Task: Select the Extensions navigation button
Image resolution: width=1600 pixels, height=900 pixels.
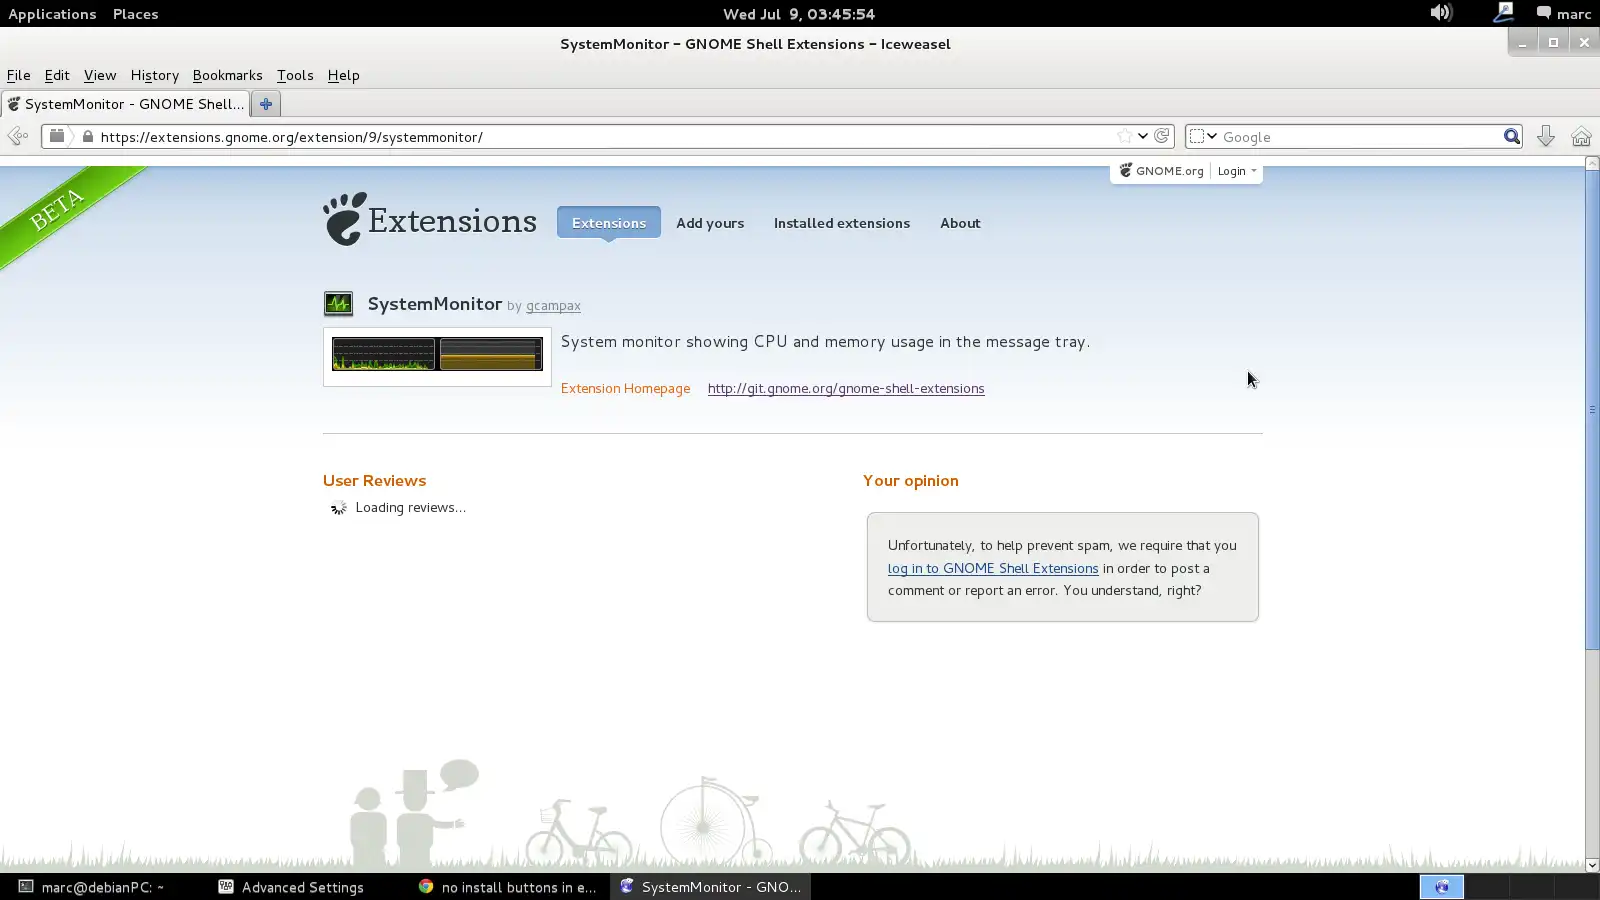Action: coord(609,223)
